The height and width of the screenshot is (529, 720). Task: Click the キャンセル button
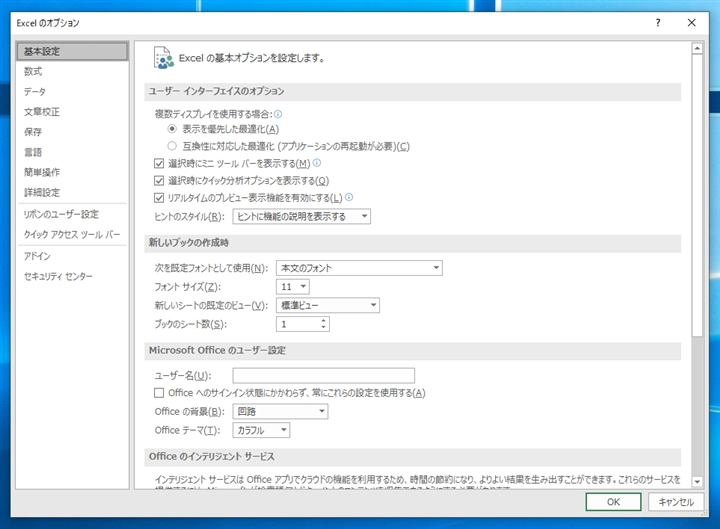click(x=676, y=502)
